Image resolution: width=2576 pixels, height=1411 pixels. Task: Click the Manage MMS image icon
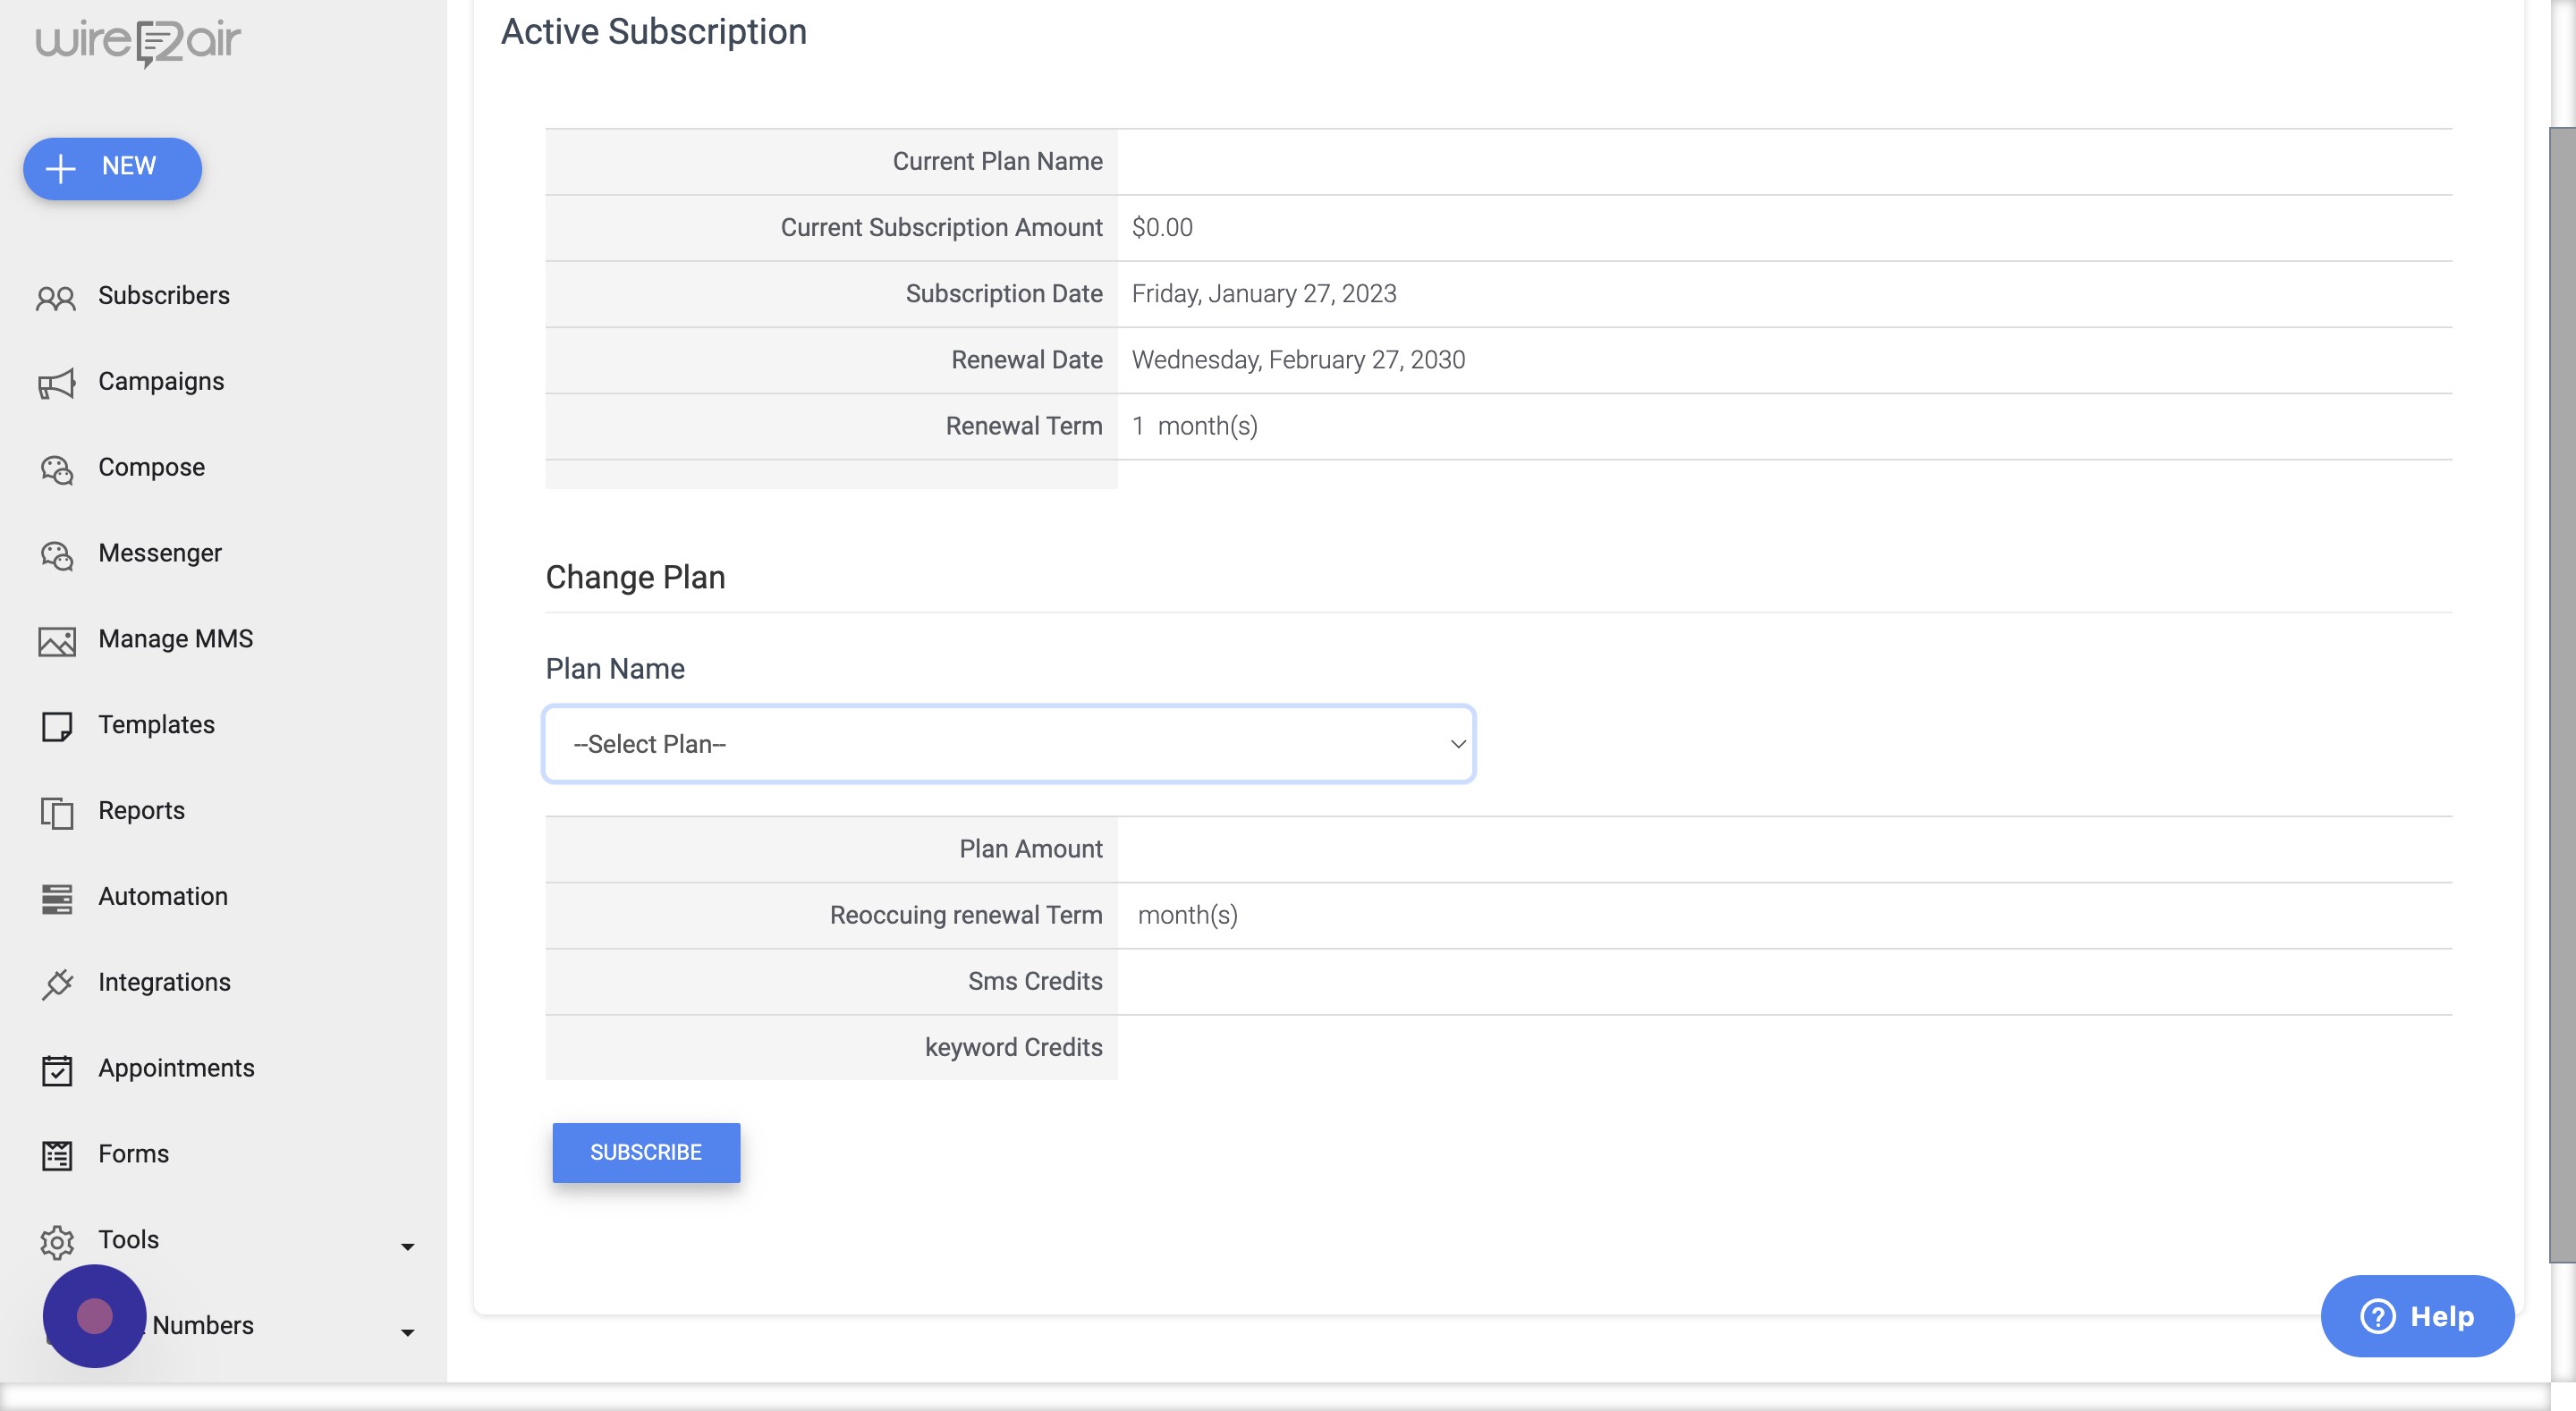pos(56,641)
